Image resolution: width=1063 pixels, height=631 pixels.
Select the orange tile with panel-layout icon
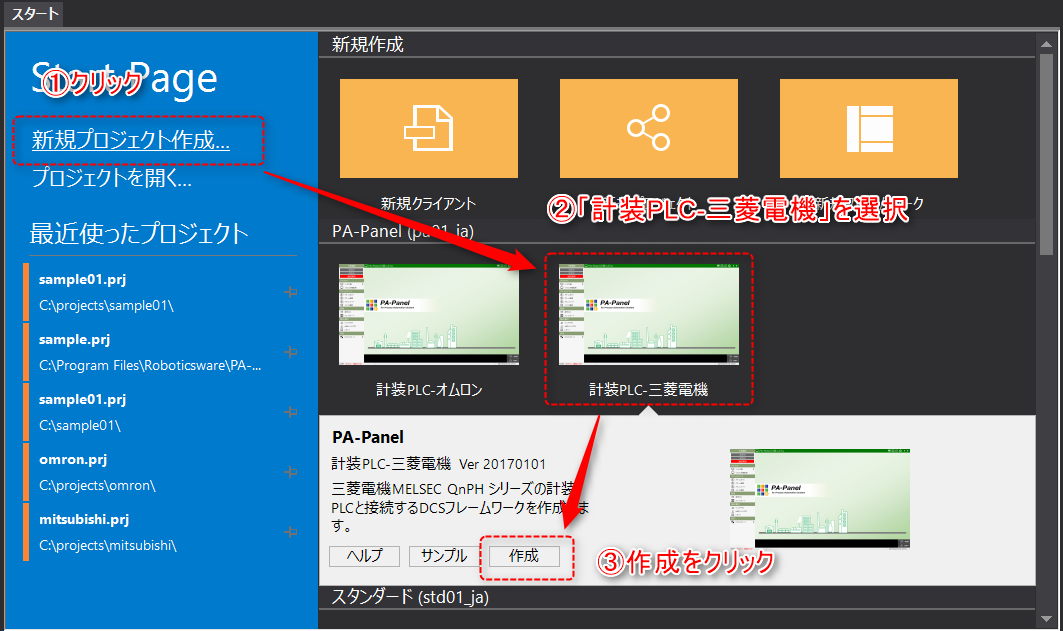point(869,128)
